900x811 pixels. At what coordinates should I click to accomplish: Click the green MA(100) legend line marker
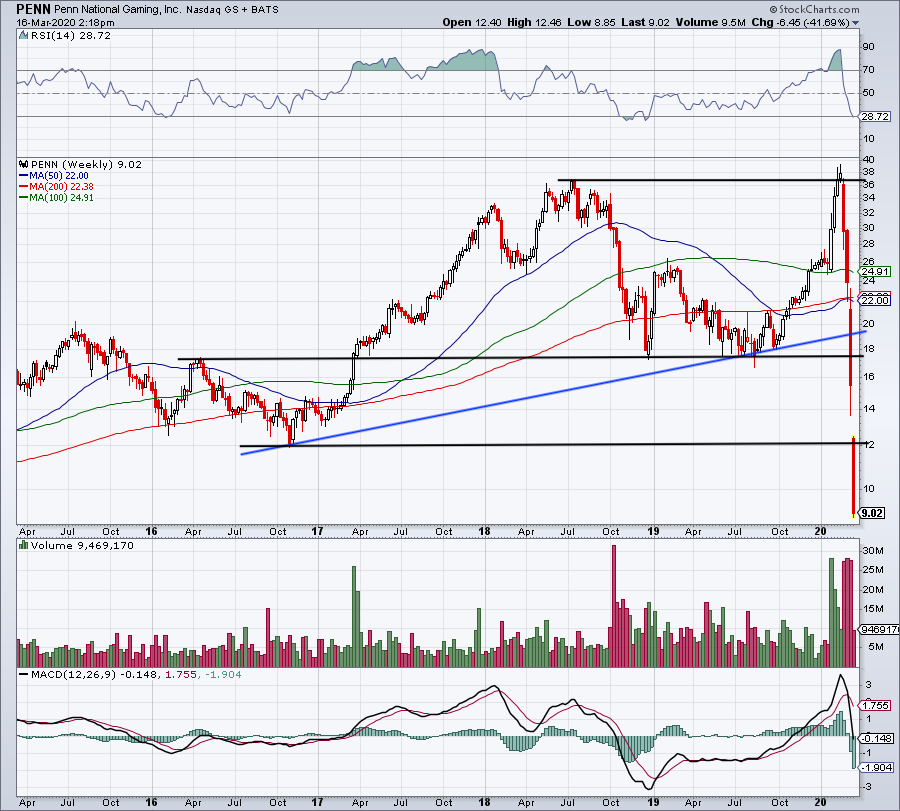tap(24, 197)
